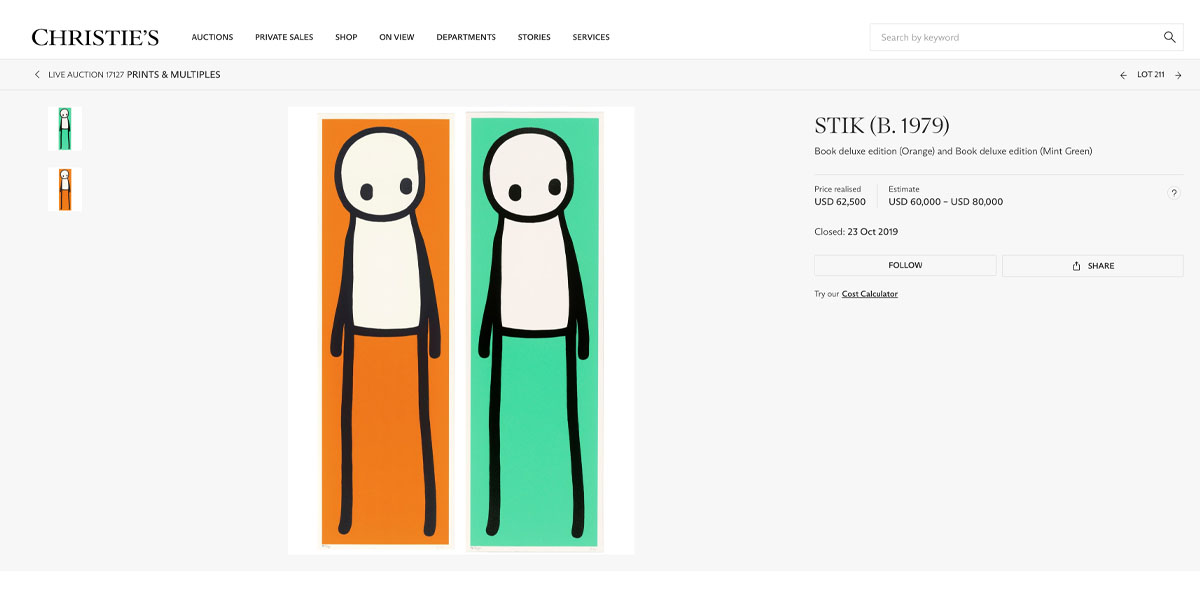Open the Shop section

[x=346, y=37]
